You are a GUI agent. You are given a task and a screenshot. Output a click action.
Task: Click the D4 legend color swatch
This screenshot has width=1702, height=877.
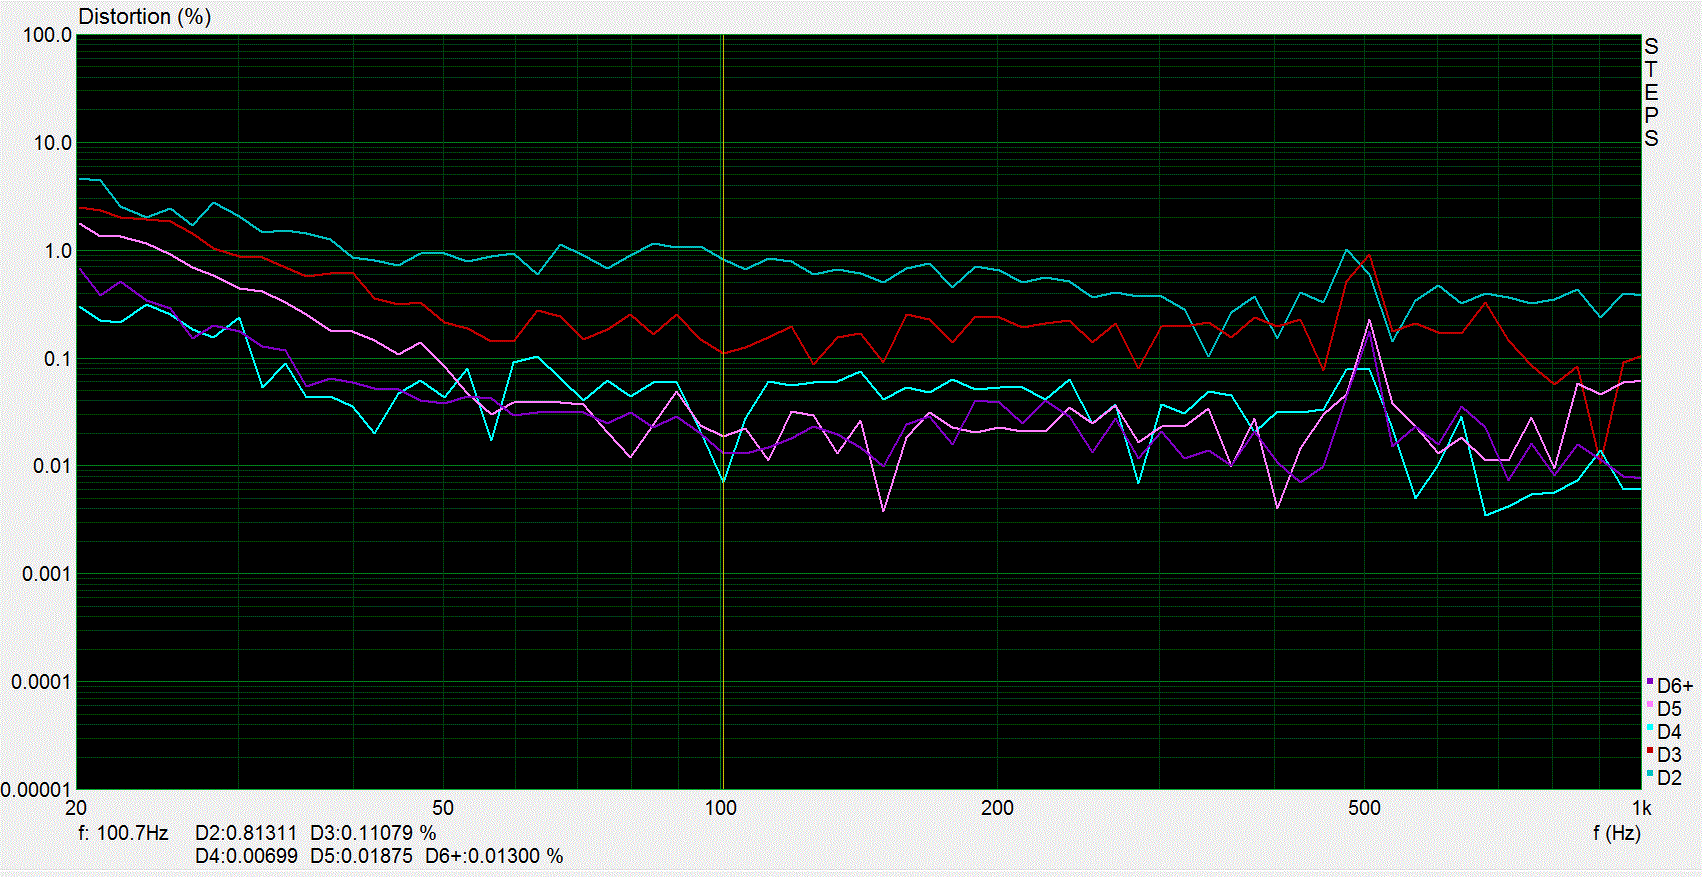coord(1650,728)
